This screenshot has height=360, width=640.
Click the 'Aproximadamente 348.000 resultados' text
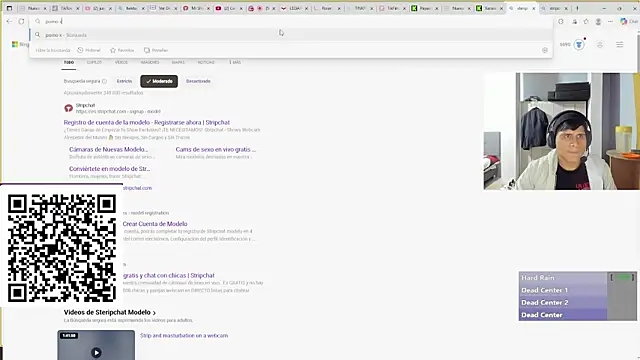pos(103,93)
